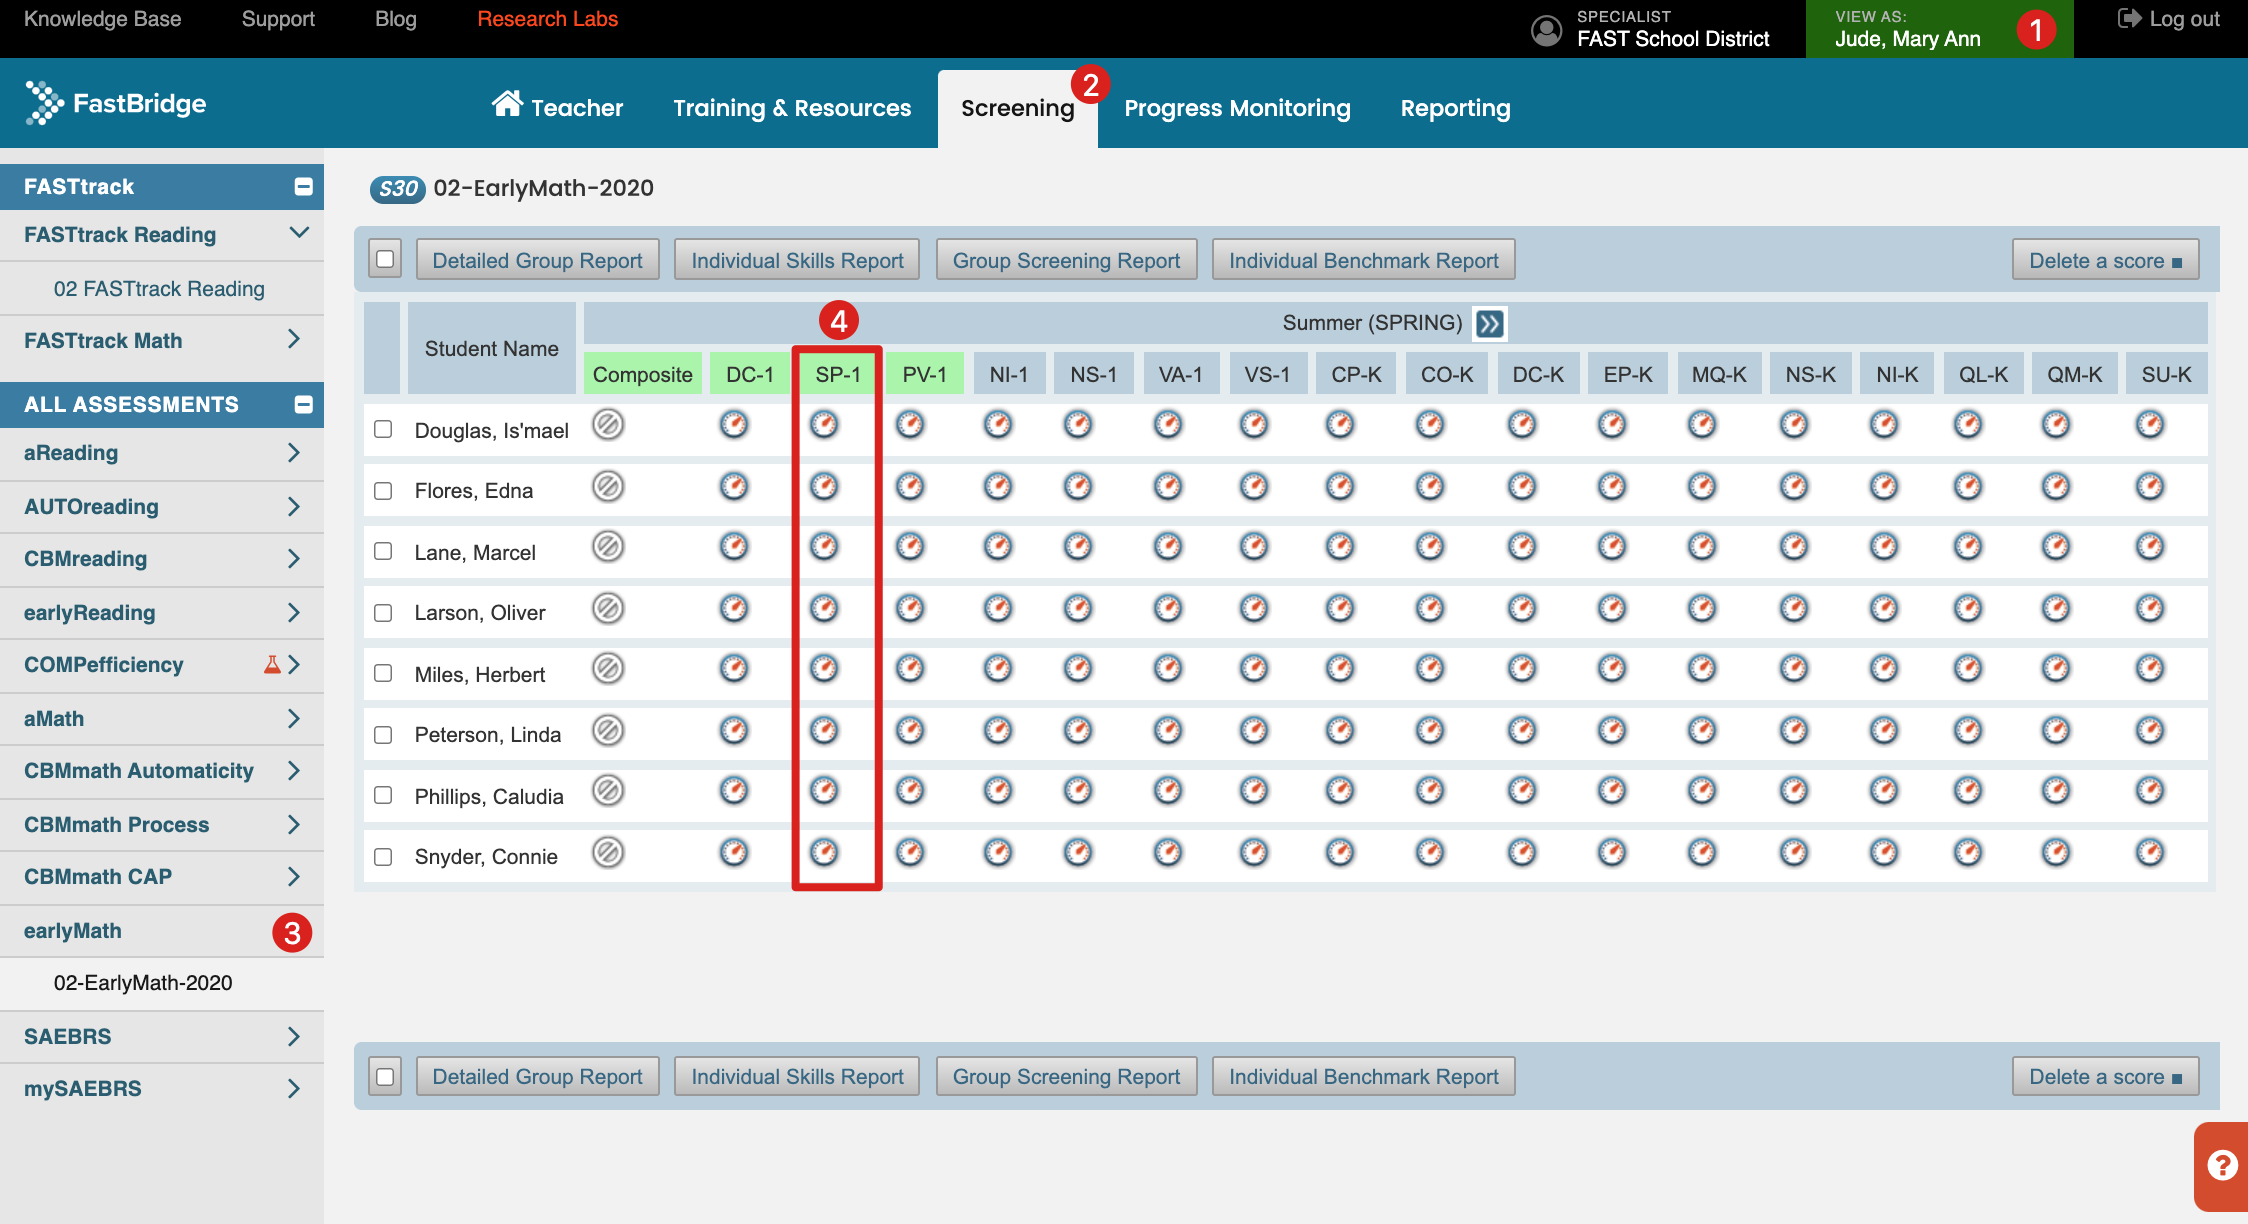
Task: Start QL-K assessment for Phillips, Caludia
Action: point(1968,791)
